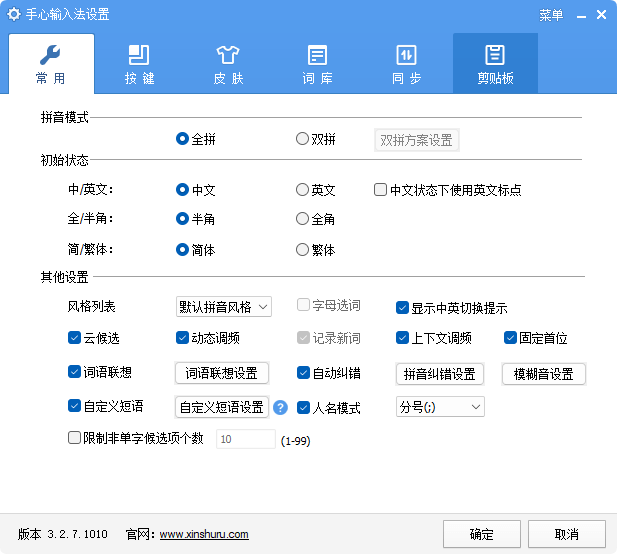Viewport: 617px width, 554px height.
Task: Open the 常用 tab with wrench icon
Action: point(51,64)
